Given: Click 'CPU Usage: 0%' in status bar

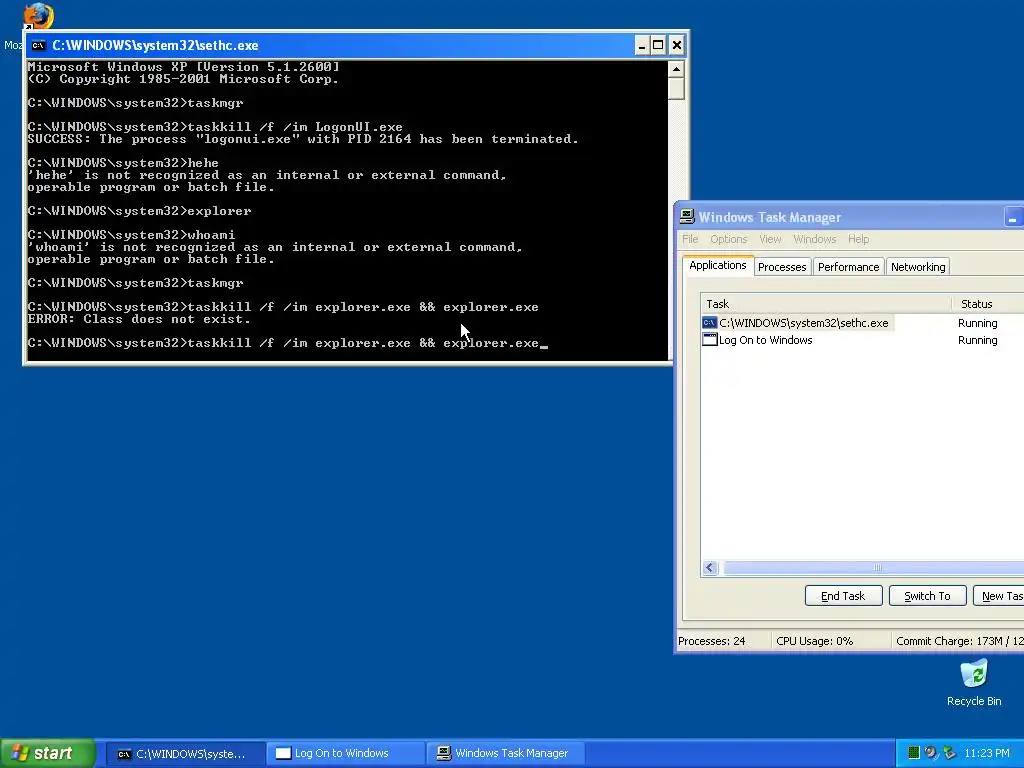Looking at the screenshot, I should click(814, 641).
